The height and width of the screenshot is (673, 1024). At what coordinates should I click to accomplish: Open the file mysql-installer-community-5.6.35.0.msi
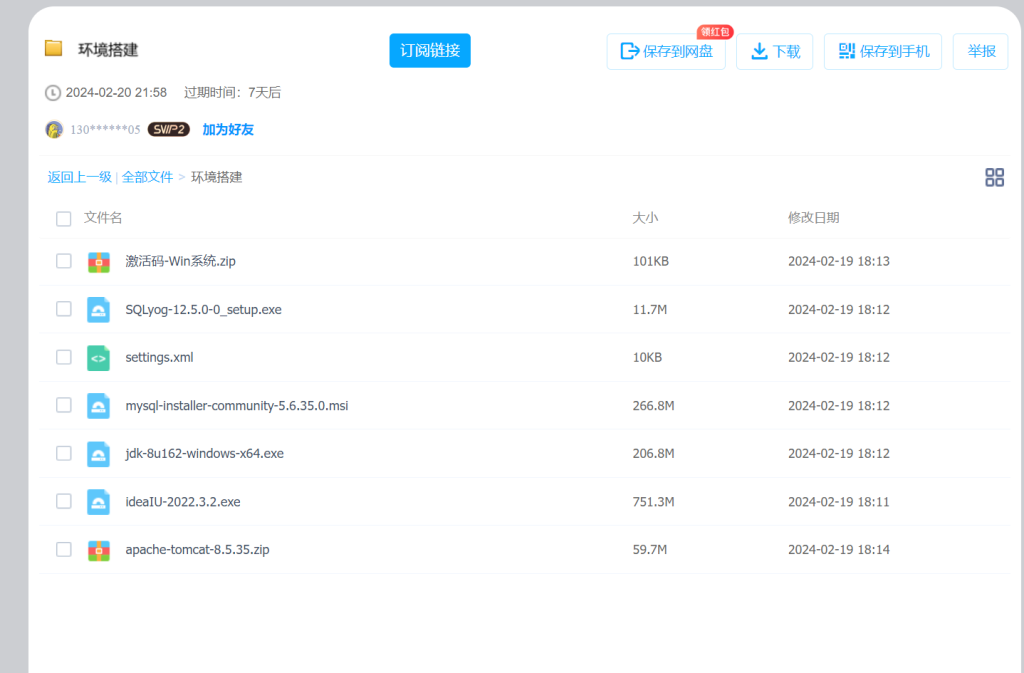236,405
